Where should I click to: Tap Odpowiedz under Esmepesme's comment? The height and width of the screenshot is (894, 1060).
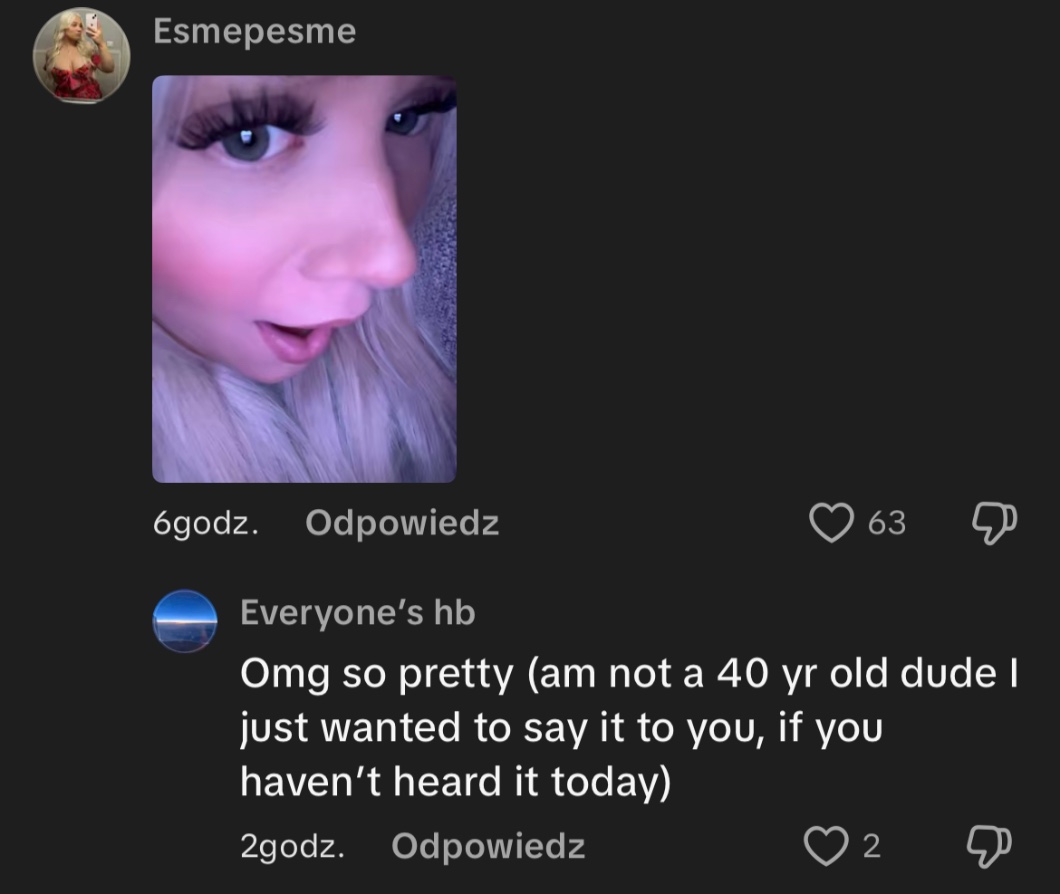pos(402,522)
